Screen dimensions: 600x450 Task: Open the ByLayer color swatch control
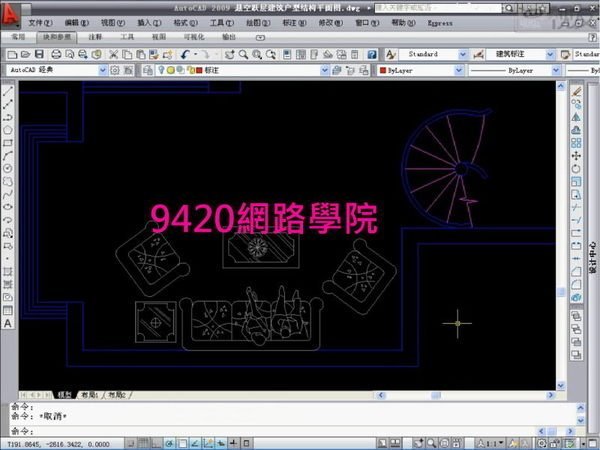(418, 71)
